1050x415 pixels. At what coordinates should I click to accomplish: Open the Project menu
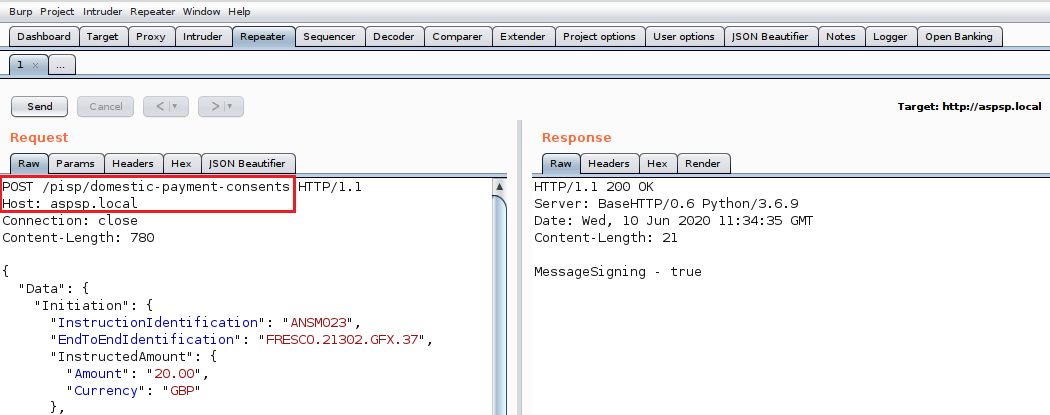coord(57,11)
